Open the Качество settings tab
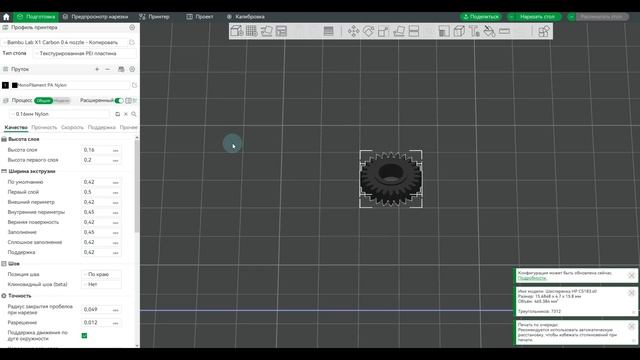640x360 pixels. pyautogui.click(x=16, y=127)
